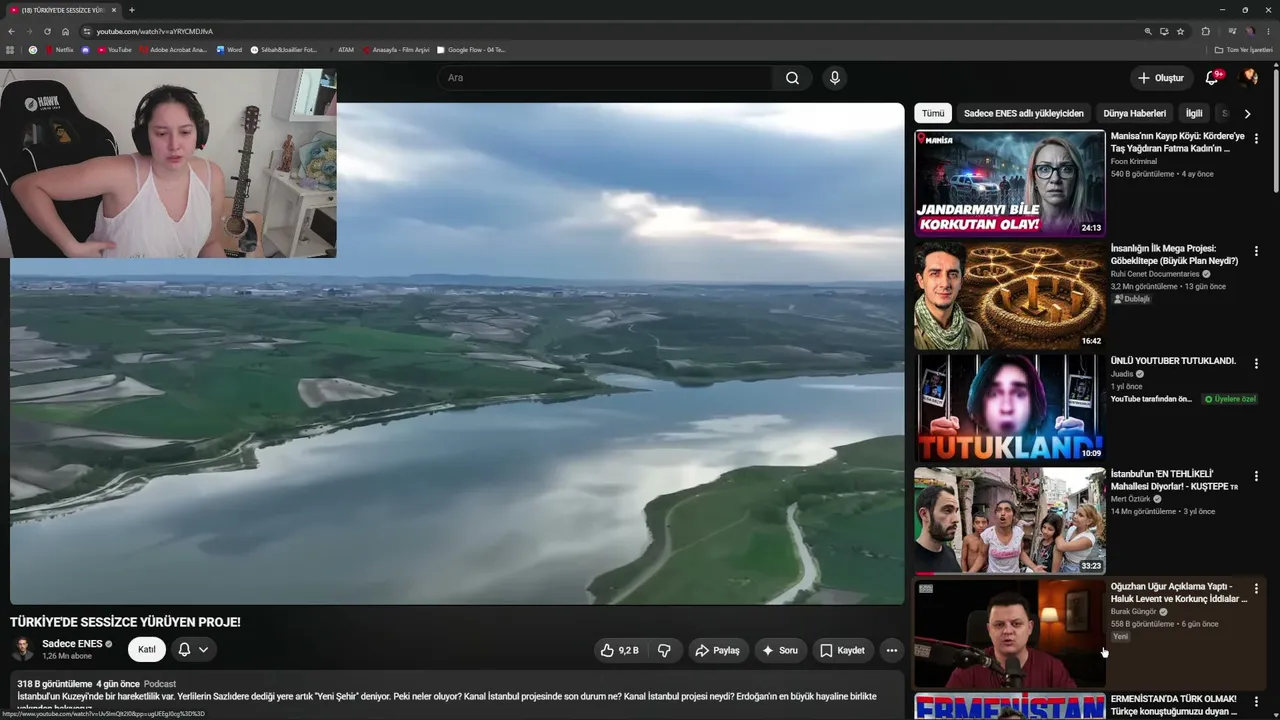Viewport: 1280px width, 720px height.
Task: Open the Word bookmark
Action: [229, 49]
